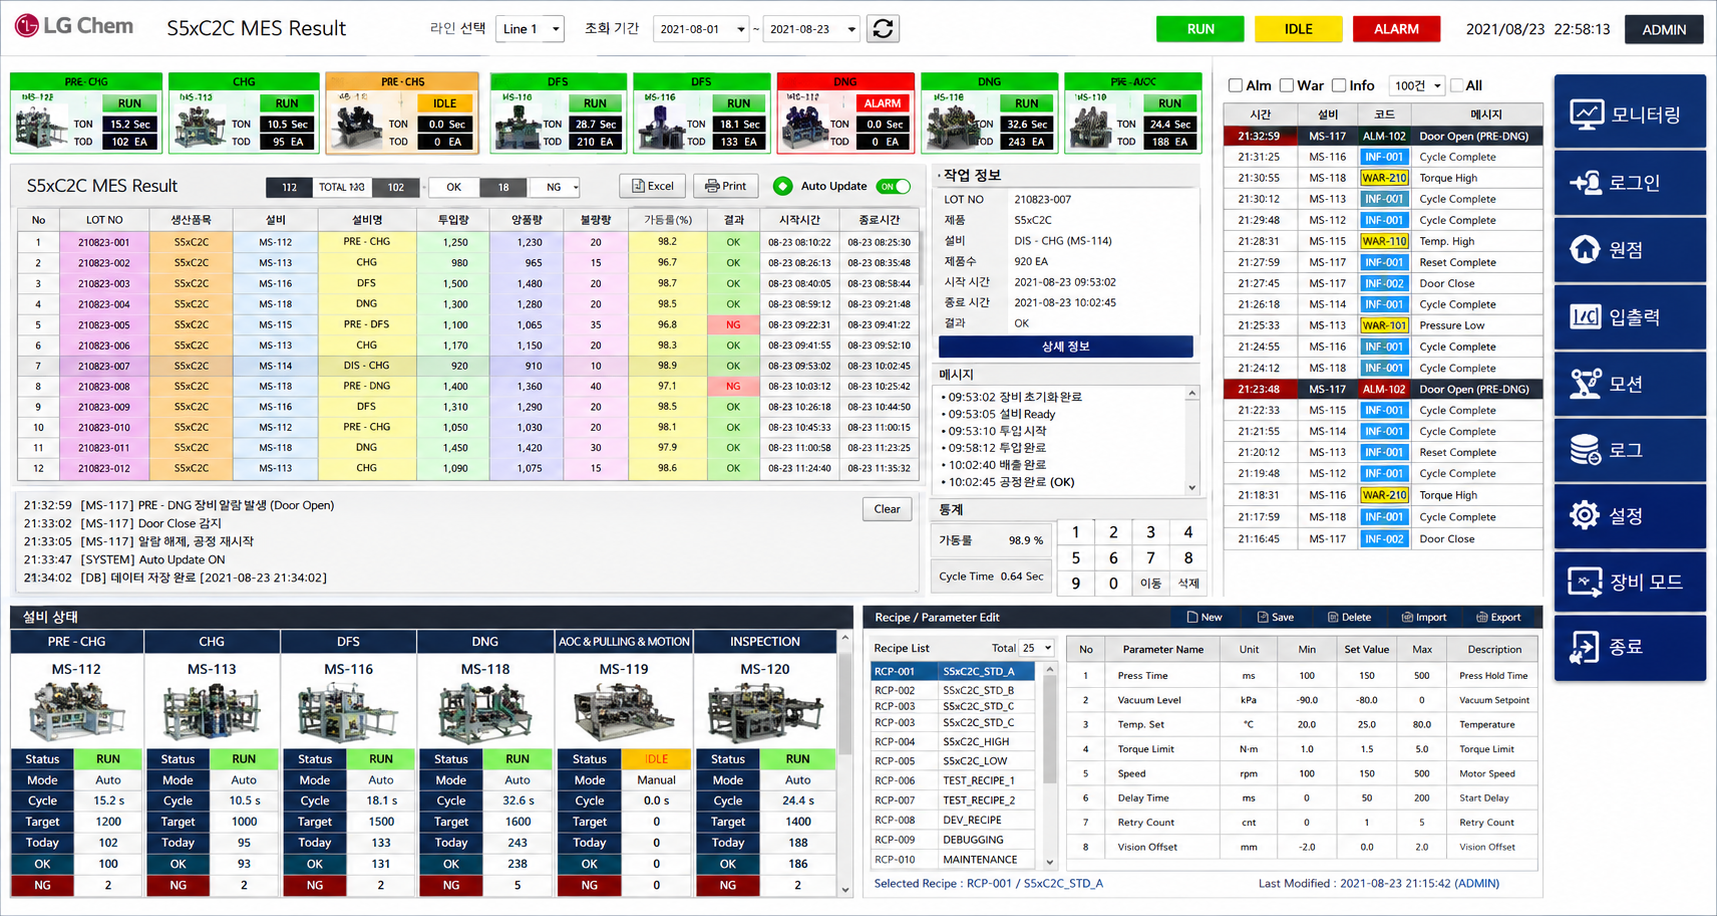Open the 2021-08-01 start date dropdown

[x=701, y=29]
